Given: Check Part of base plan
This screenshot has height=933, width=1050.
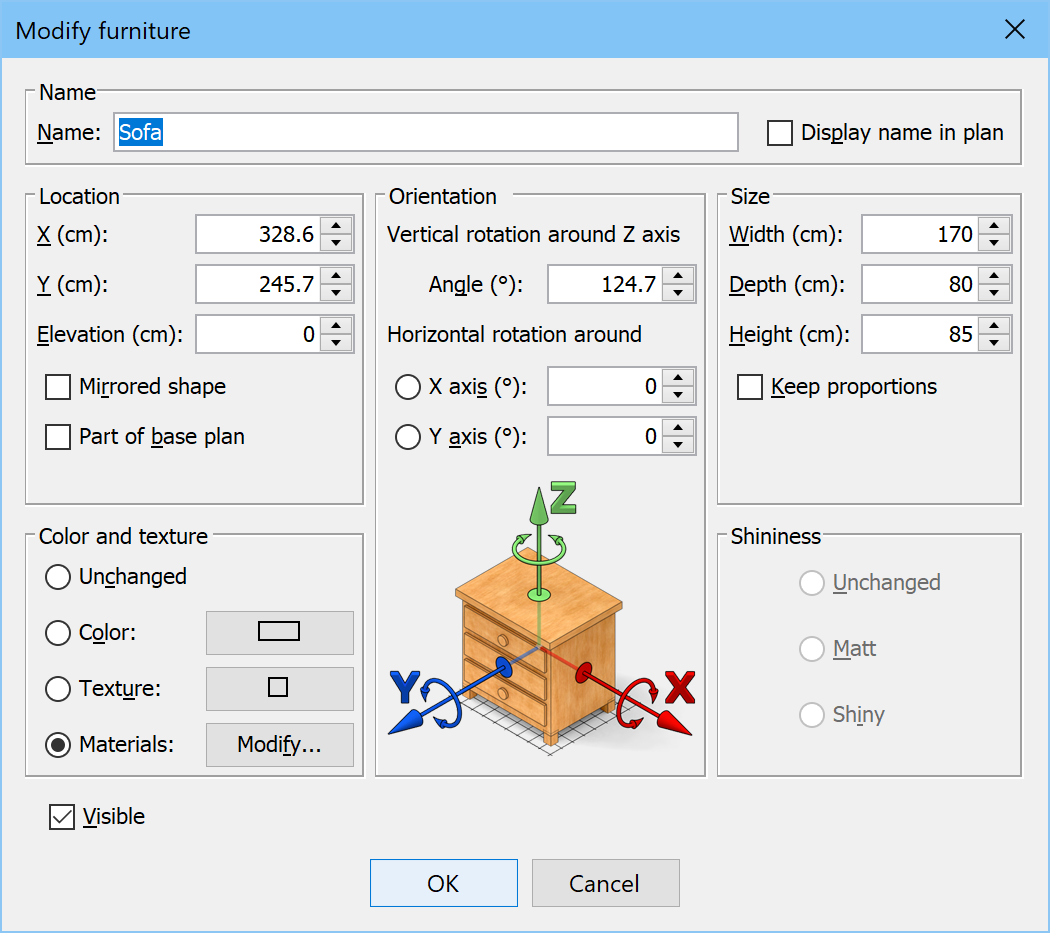Looking at the screenshot, I should (x=58, y=437).
